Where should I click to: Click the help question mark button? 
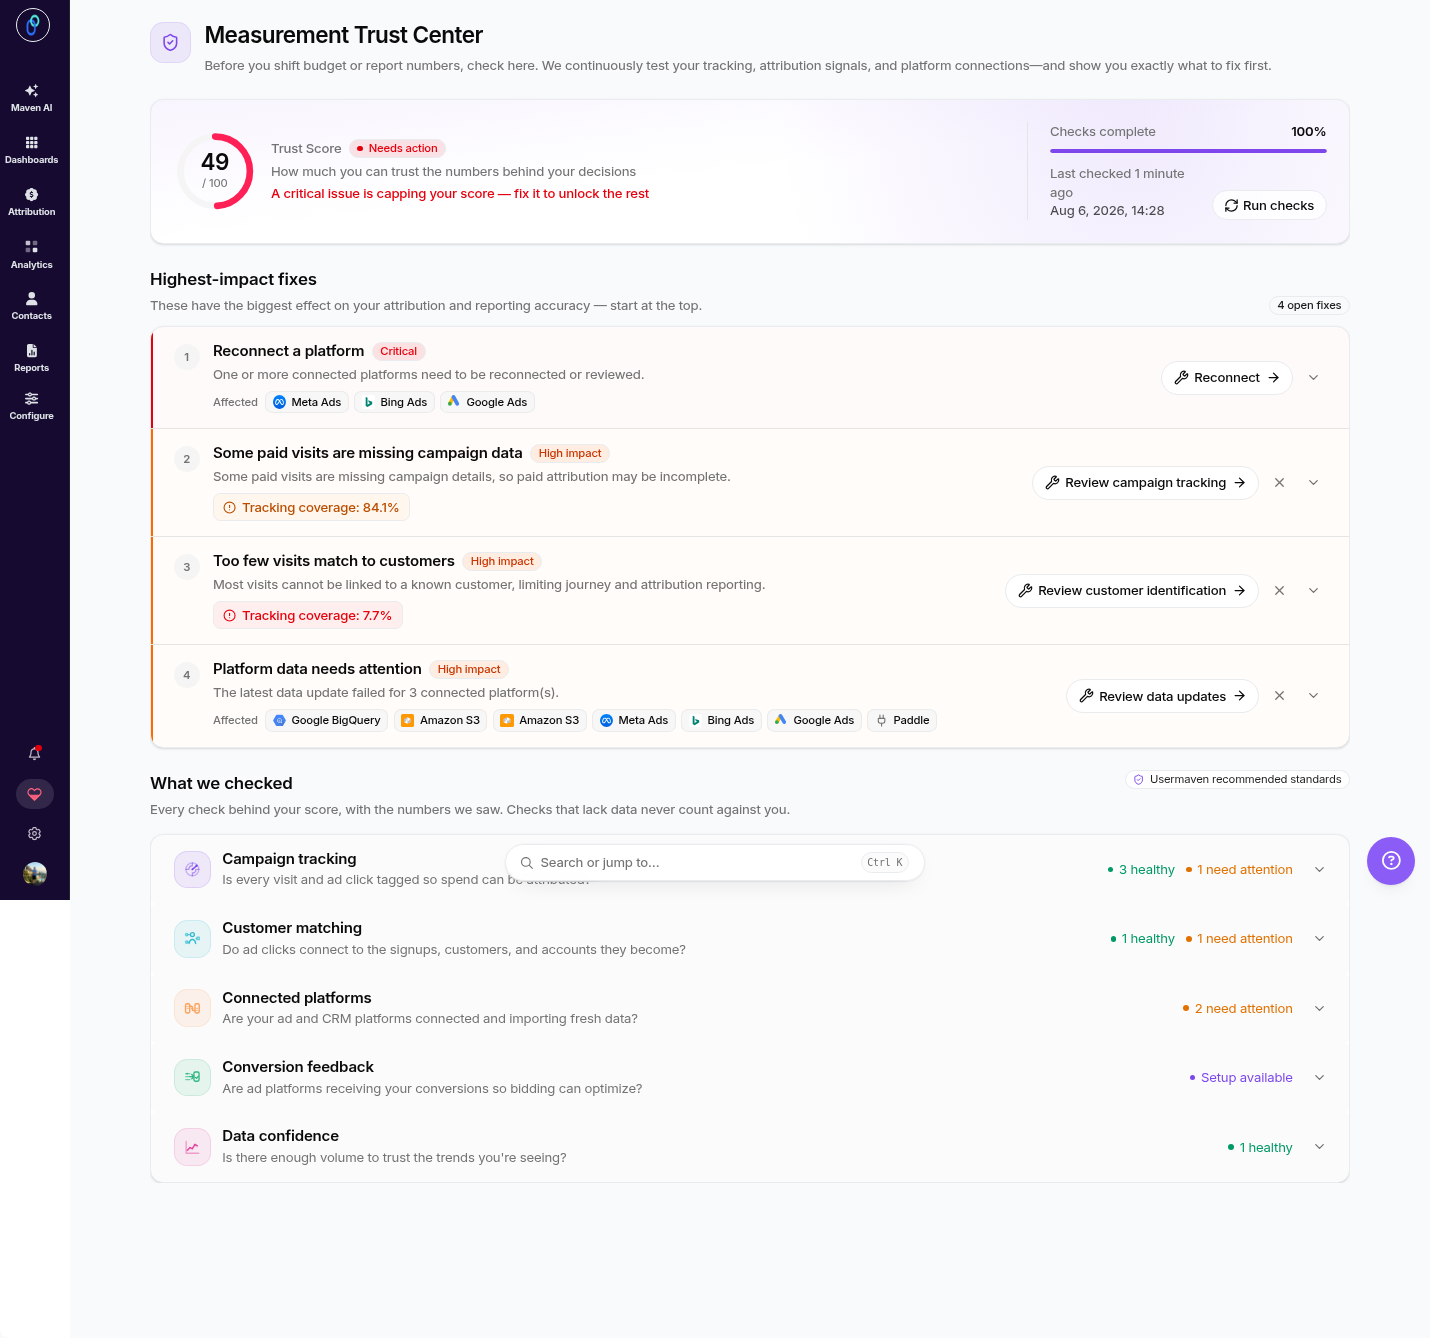coord(1391,861)
